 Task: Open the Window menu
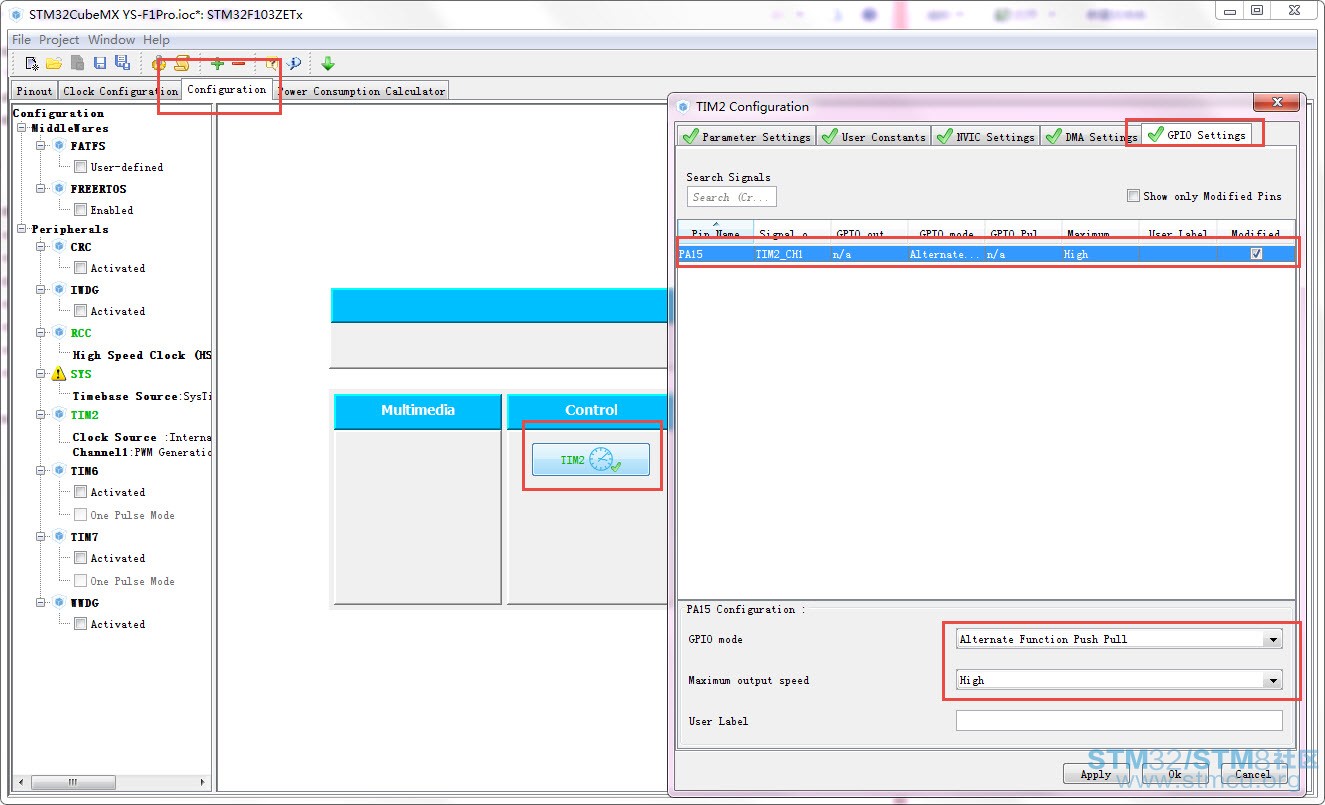(x=111, y=40)
